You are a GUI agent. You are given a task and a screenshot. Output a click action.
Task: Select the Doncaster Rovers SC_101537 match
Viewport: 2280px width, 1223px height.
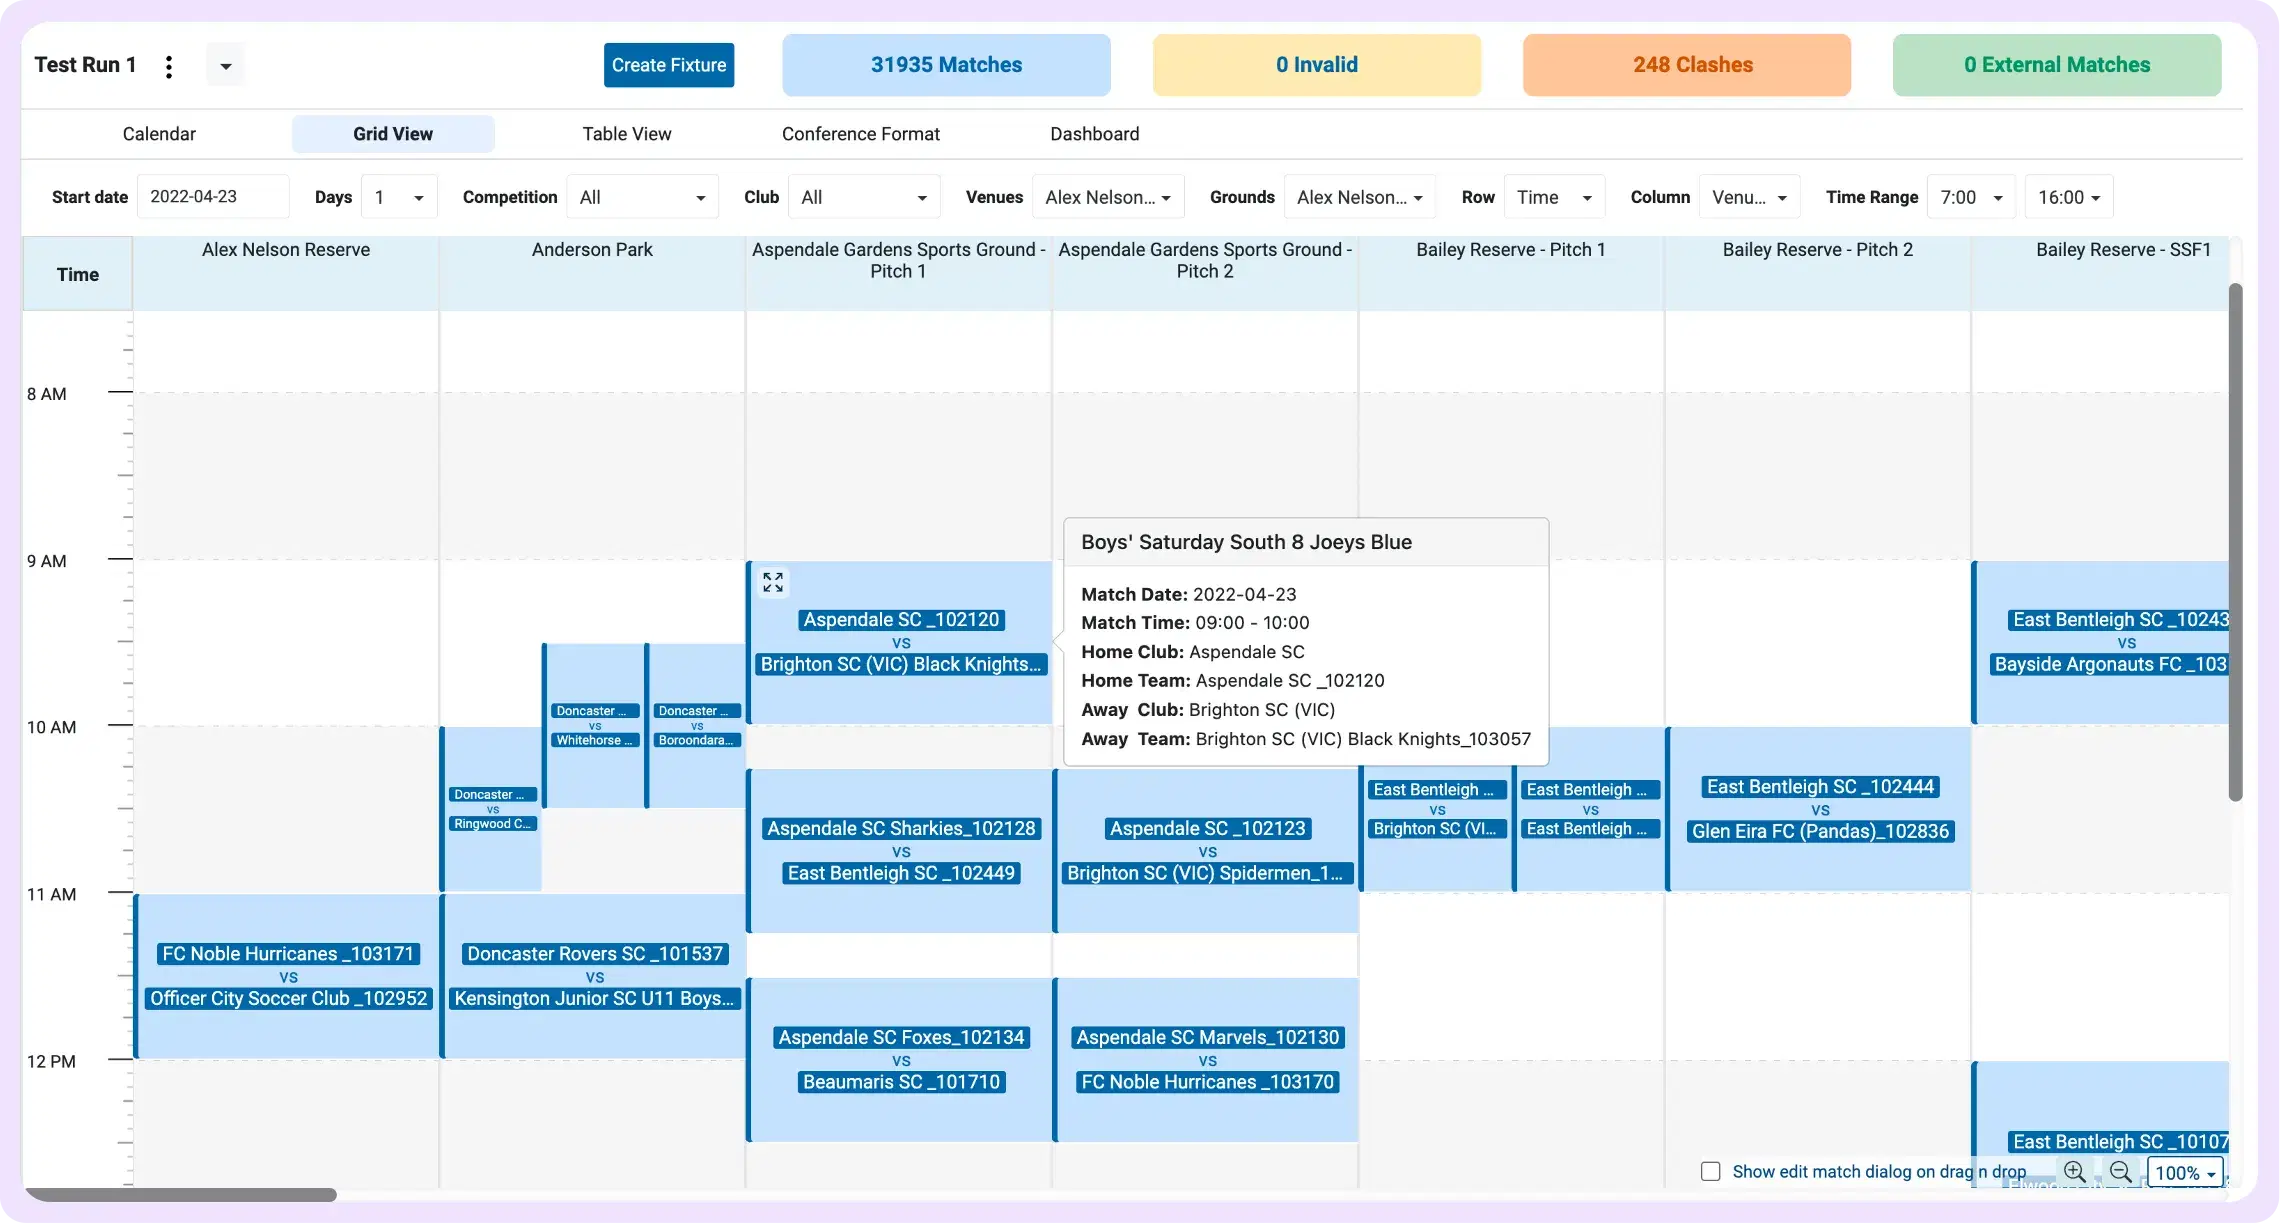click(x=594, y=976)
